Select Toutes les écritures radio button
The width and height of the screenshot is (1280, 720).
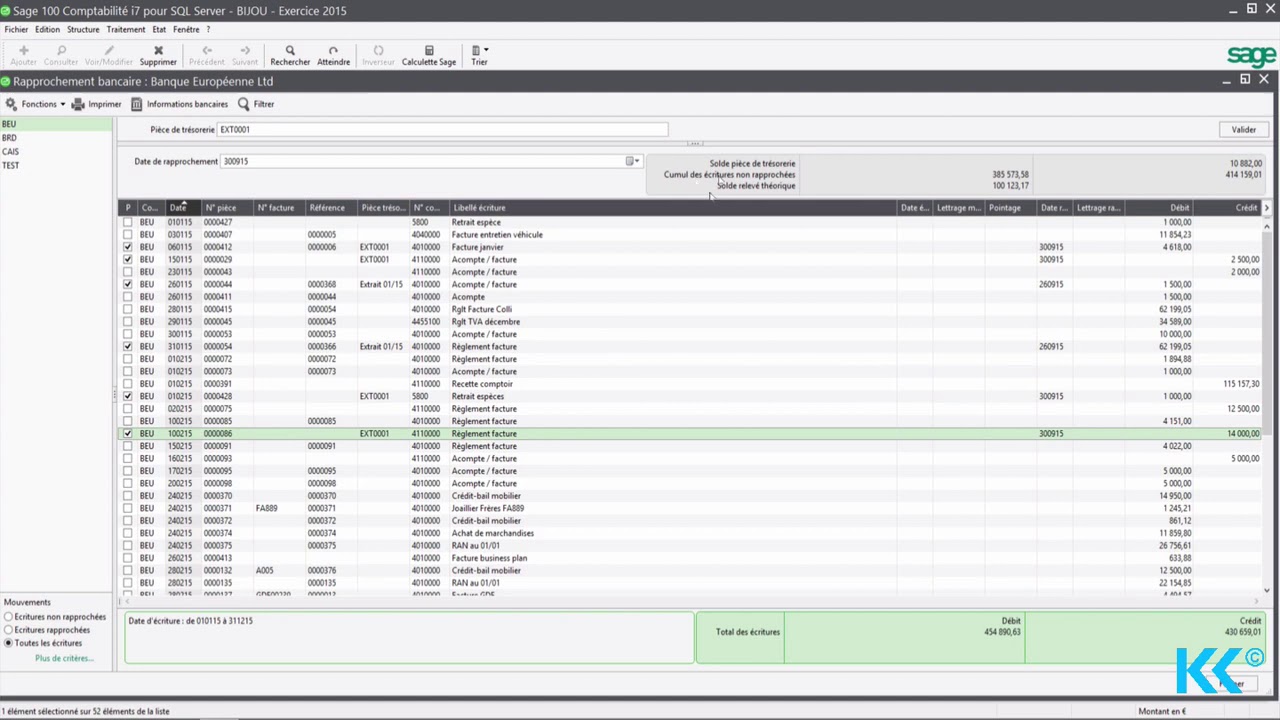click(x=9, y=643)
